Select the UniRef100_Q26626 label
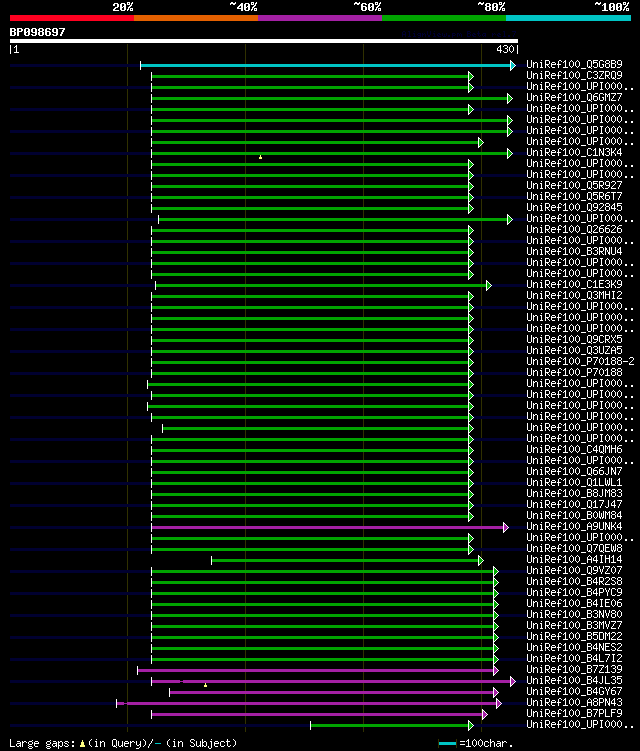The image size is (640, 751). pos(574,229)
